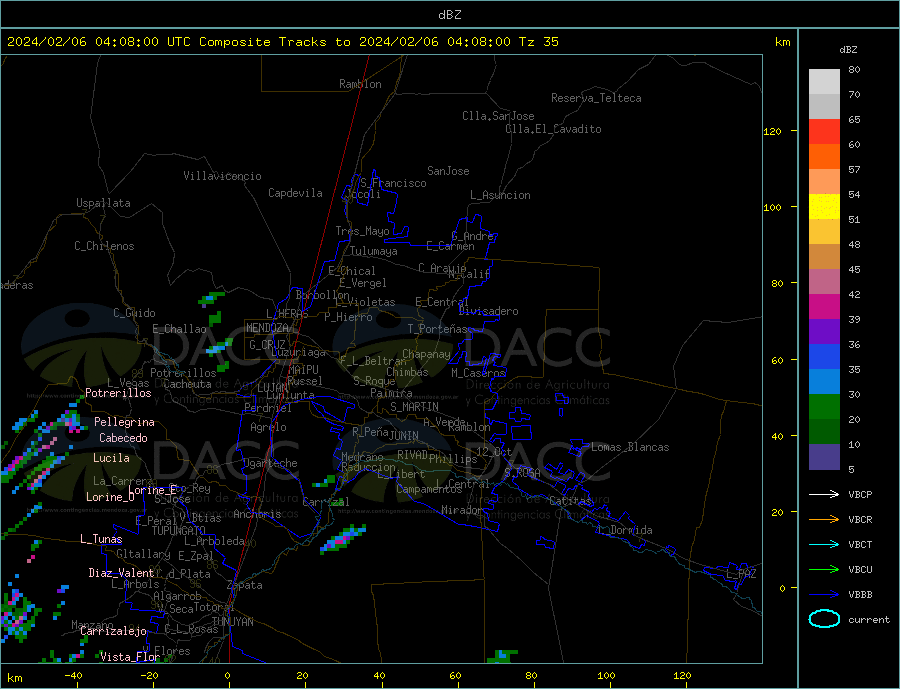This screenshot has height=689, width=900.
Task: Click the Villavicencio place label
Action: 222,176
